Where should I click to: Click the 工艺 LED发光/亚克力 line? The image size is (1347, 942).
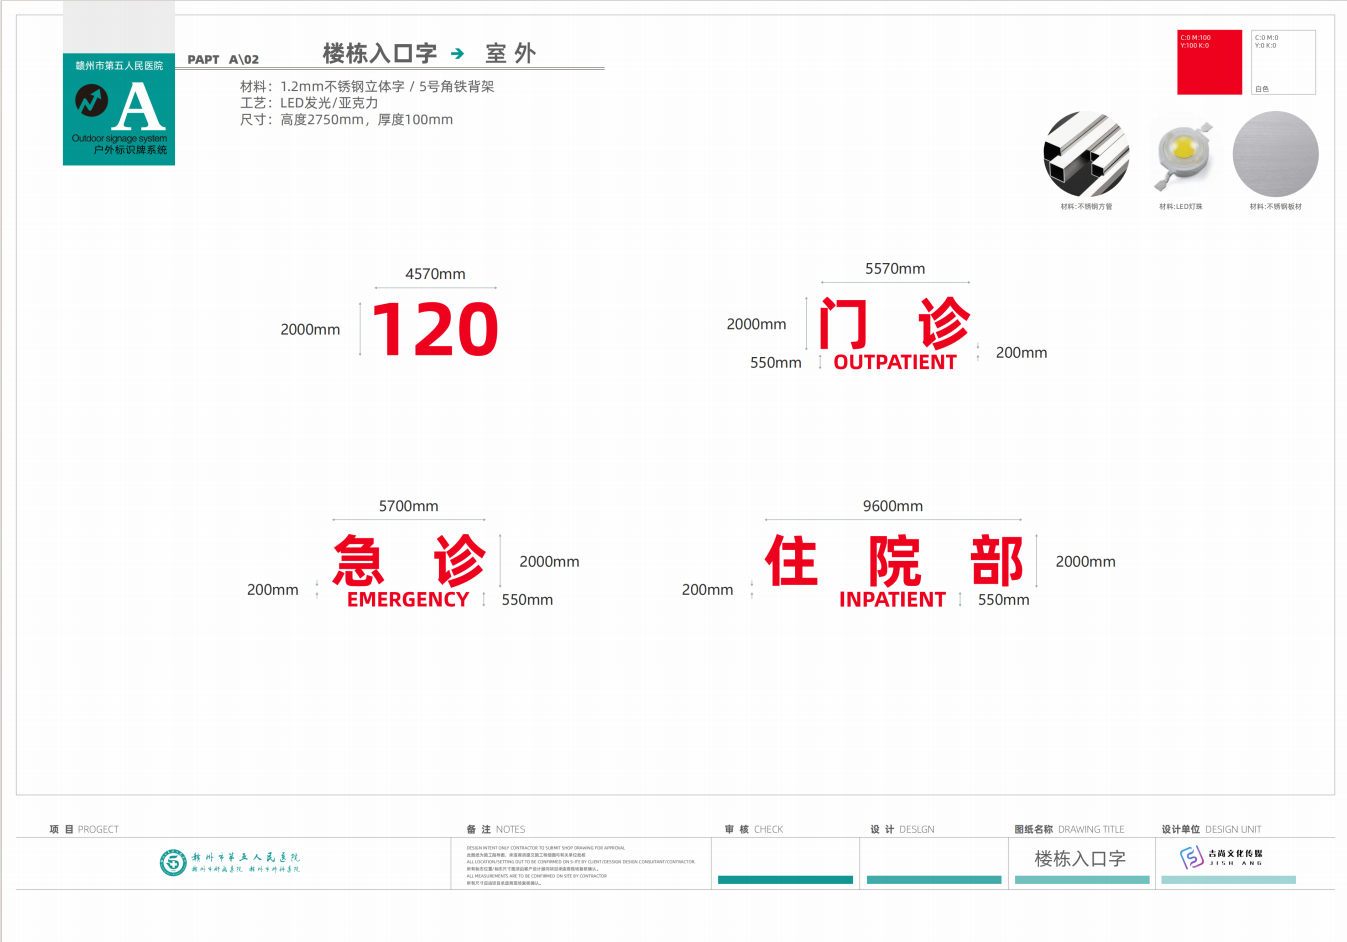tap(309, 103)
